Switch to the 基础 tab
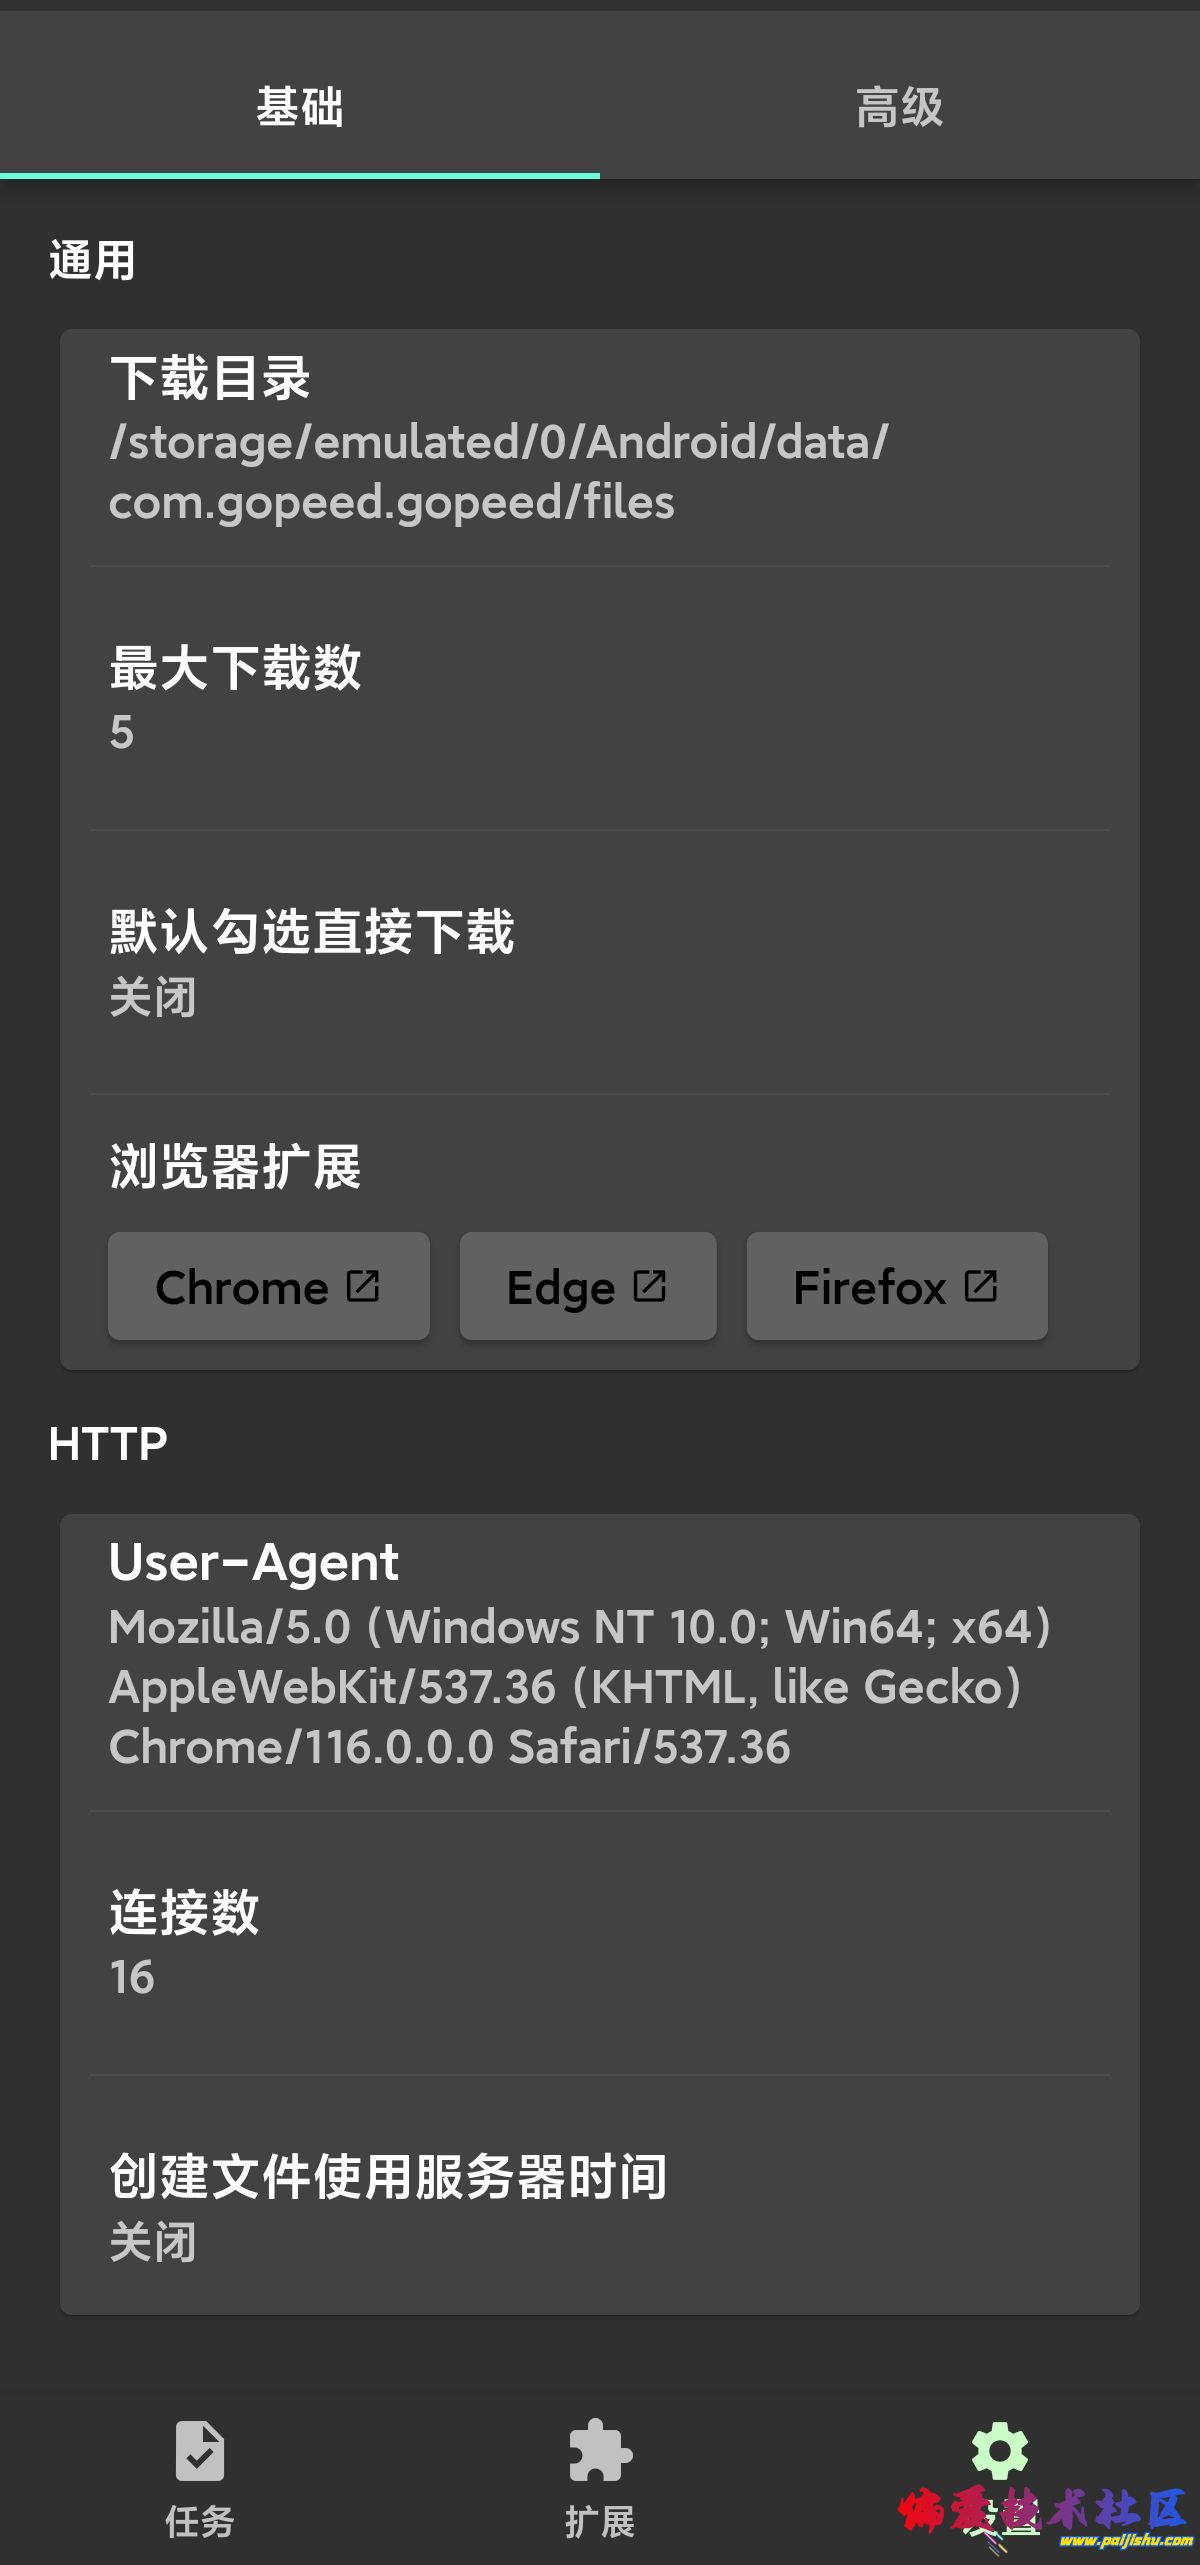Screen dimensions: 1200x2565 pos(300,107)
